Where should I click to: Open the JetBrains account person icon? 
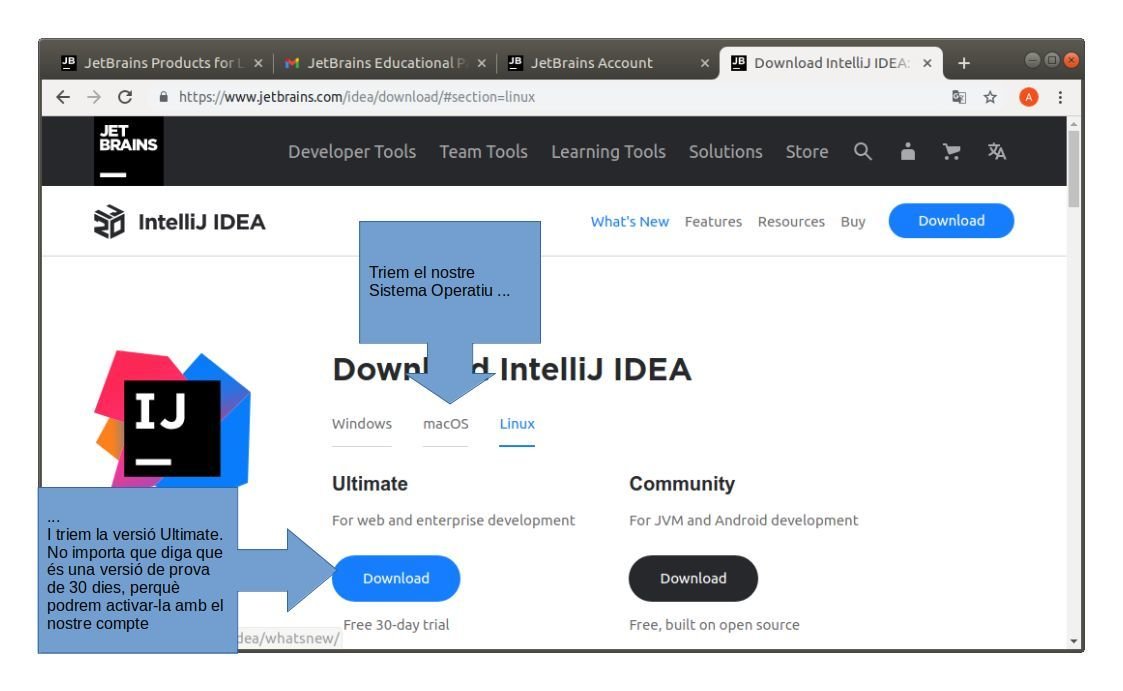[907, 151]
